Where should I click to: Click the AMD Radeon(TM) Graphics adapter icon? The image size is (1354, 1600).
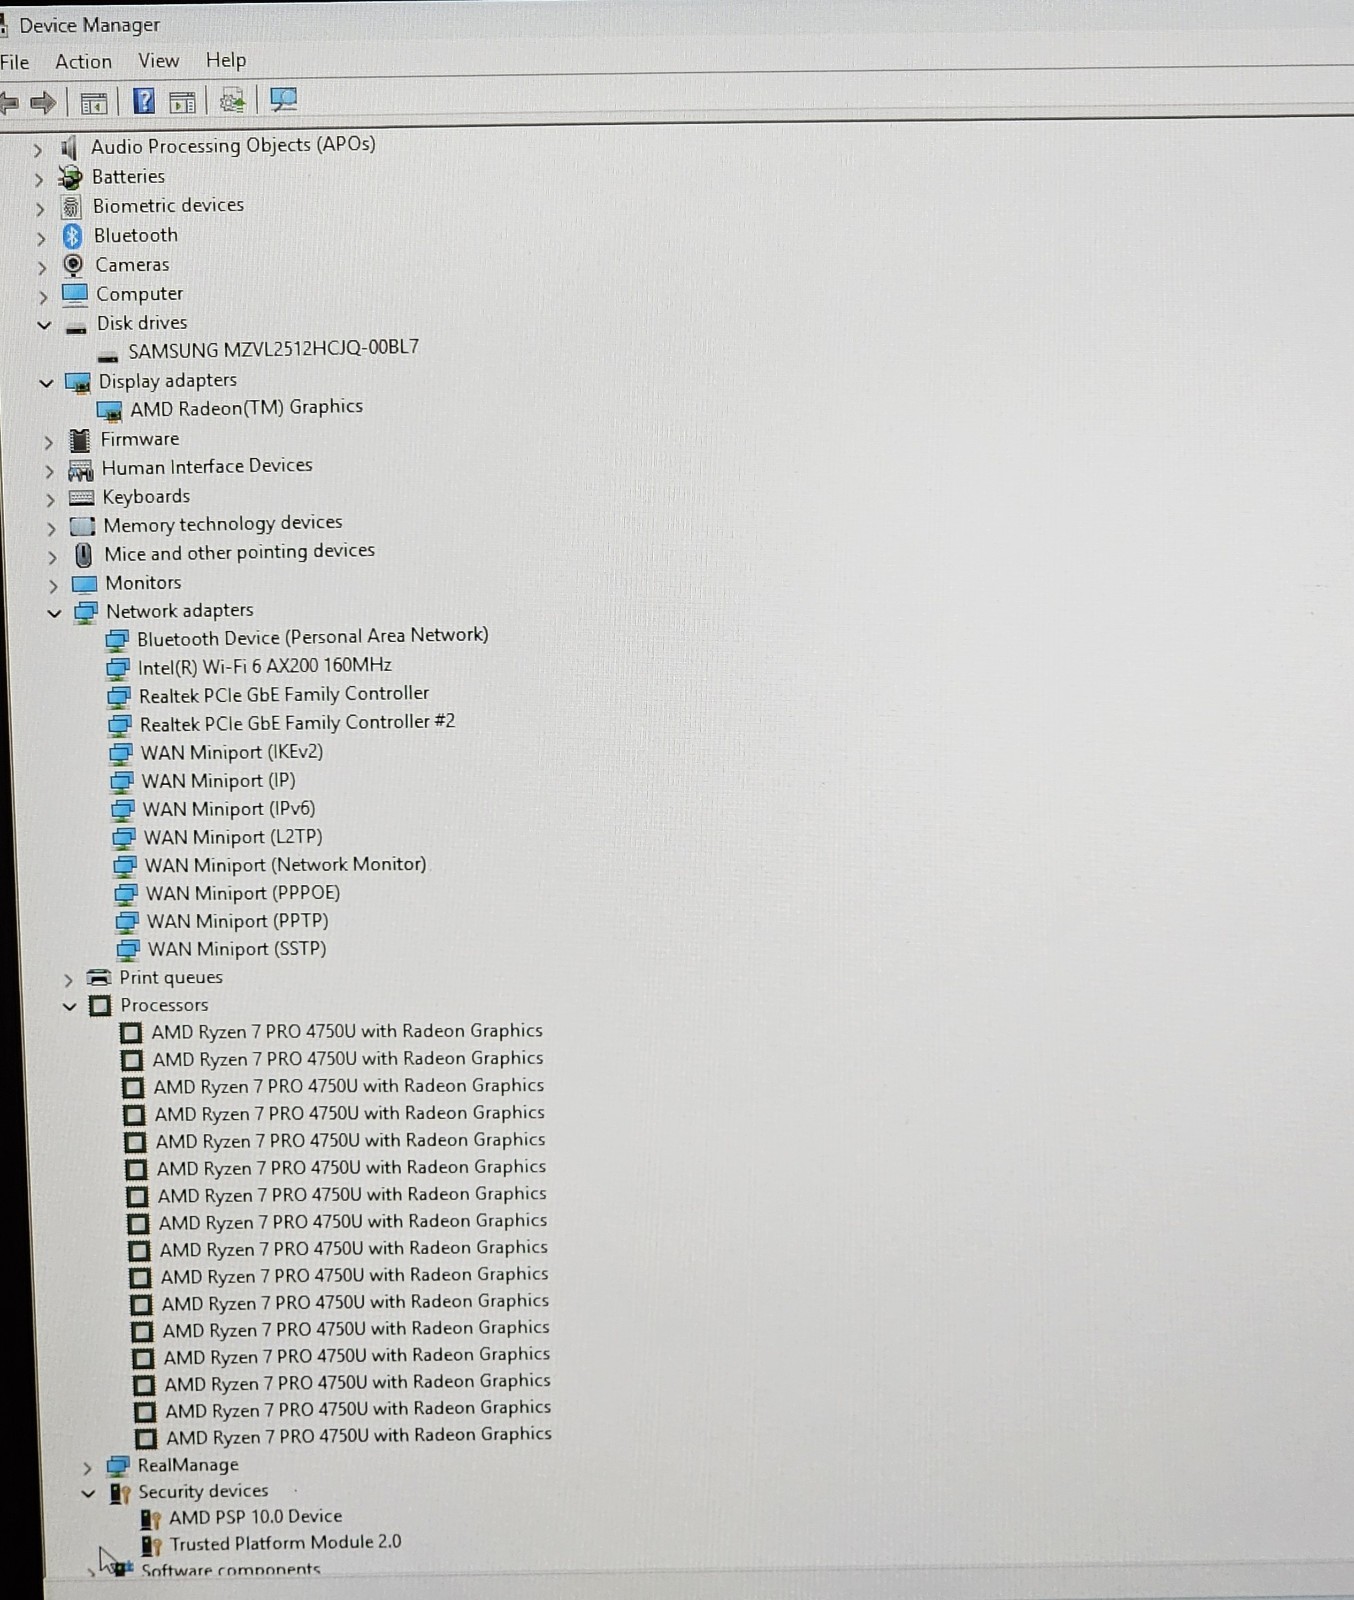point(109,410)
